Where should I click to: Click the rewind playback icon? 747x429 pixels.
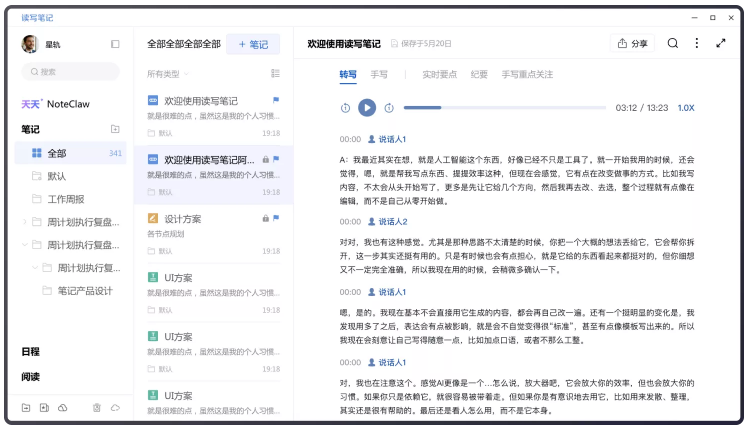point(345,108)
